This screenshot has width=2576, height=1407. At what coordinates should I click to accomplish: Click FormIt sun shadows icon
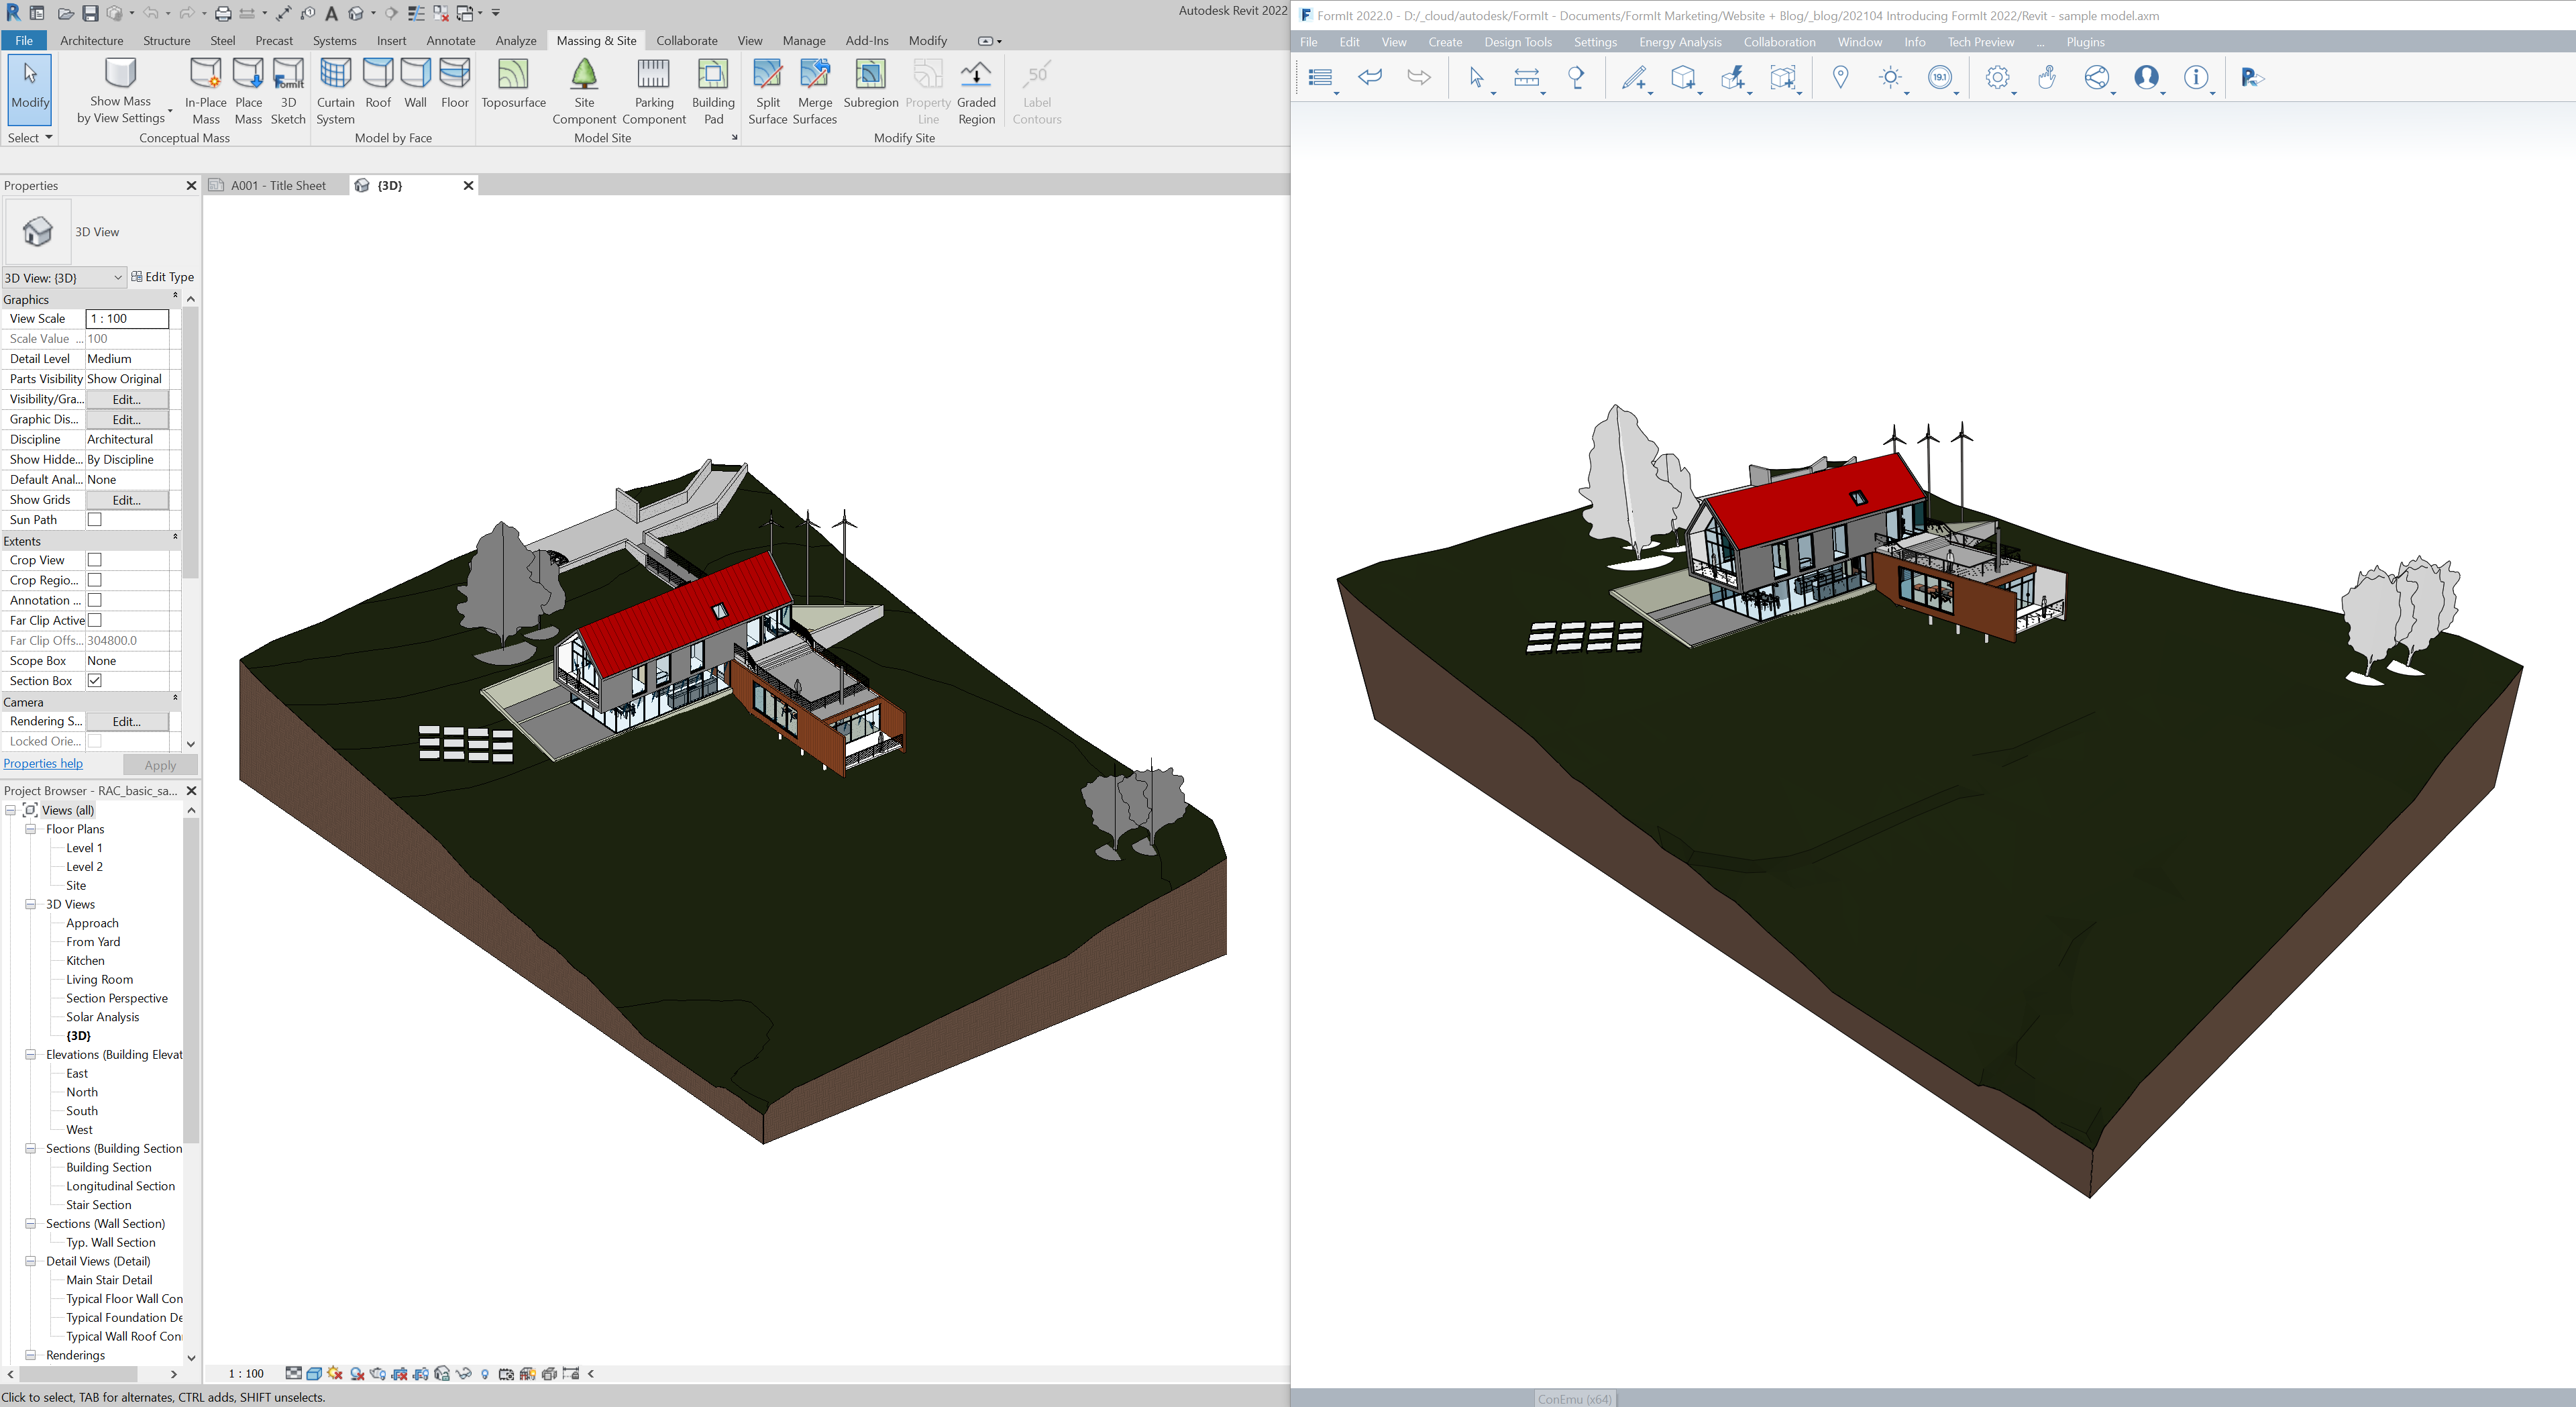point(1889,77)
